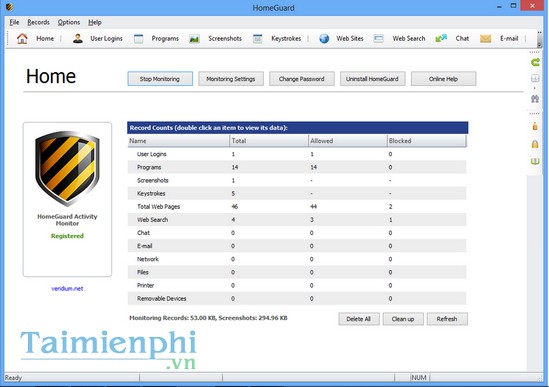Click the Clean up button
The image size is (549, 387).
pos(403,319)
